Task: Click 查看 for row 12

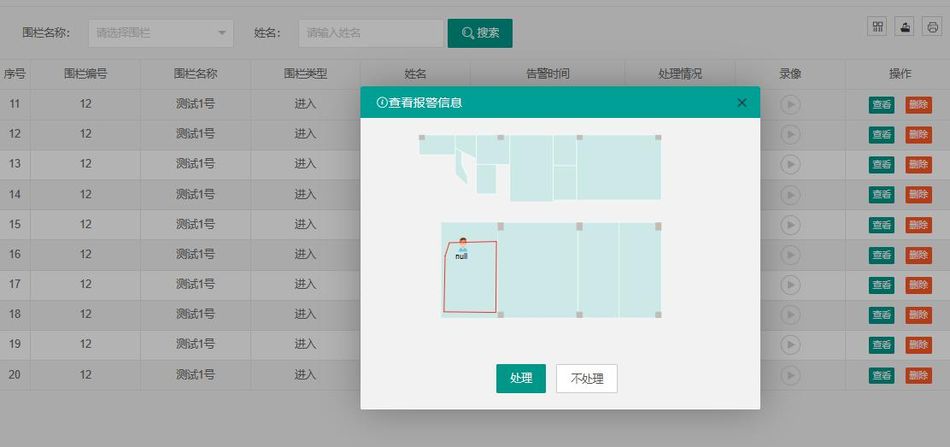Action: pos(881,134)
